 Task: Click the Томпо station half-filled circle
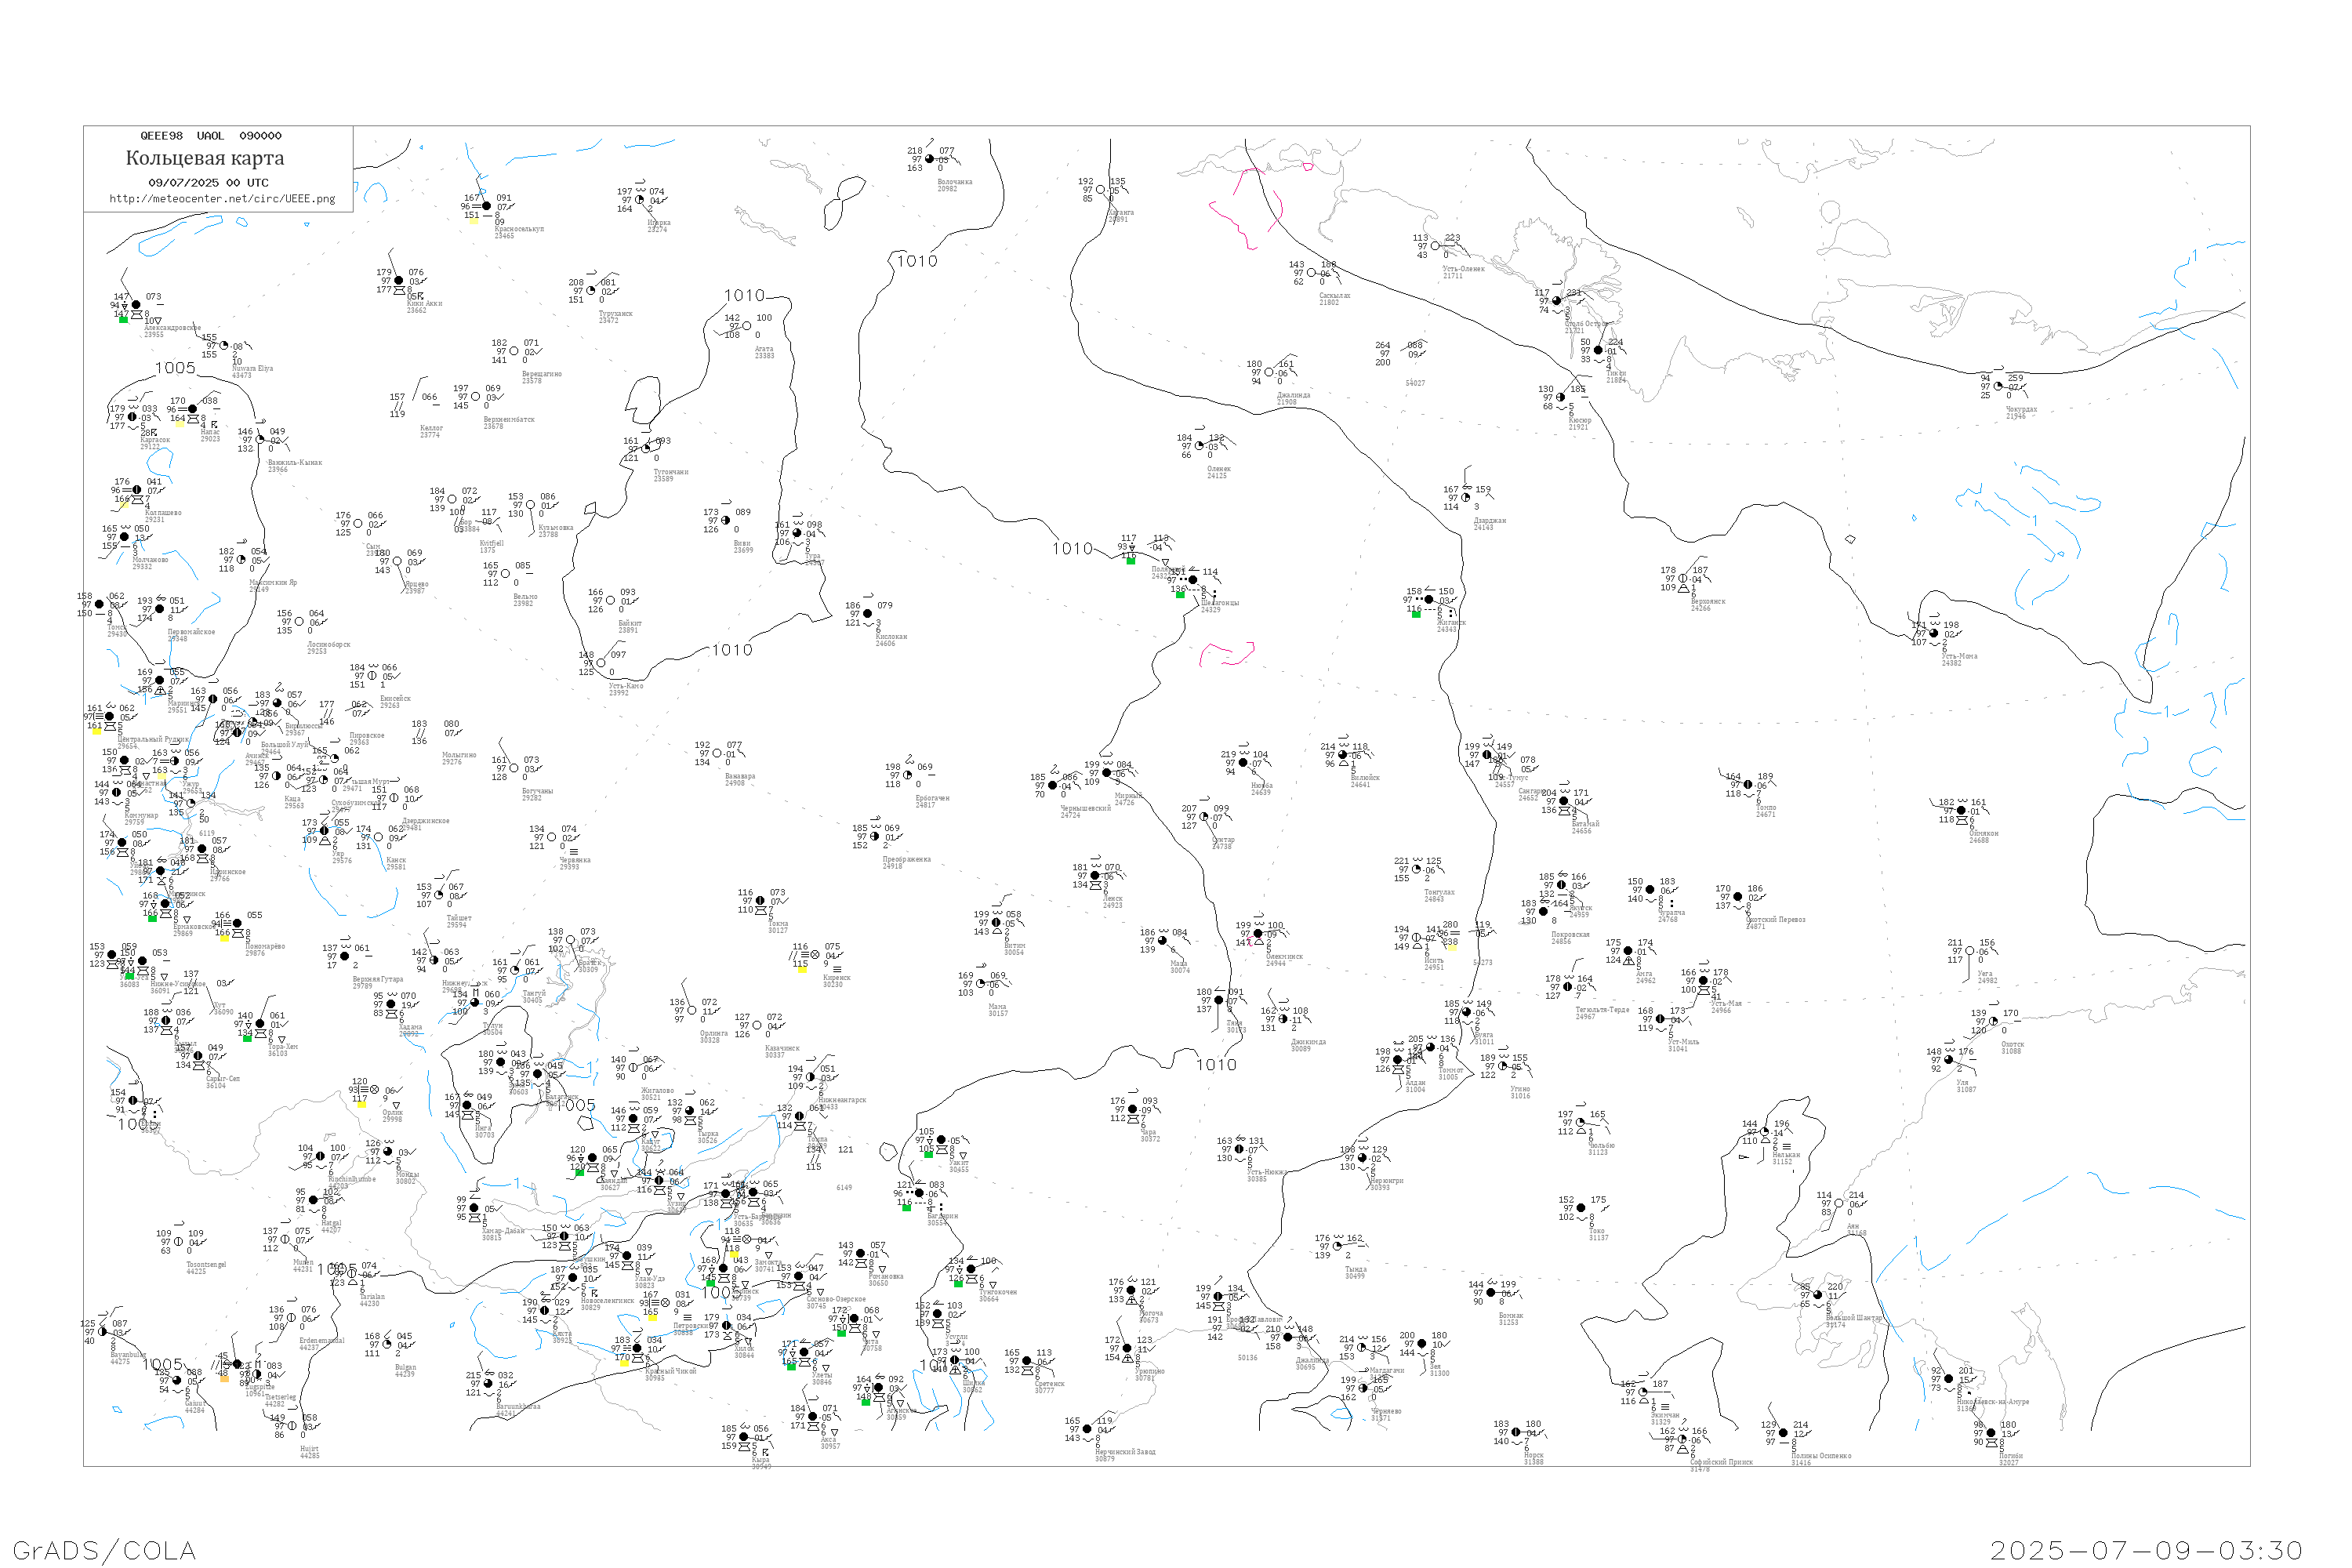point(1748,785)
